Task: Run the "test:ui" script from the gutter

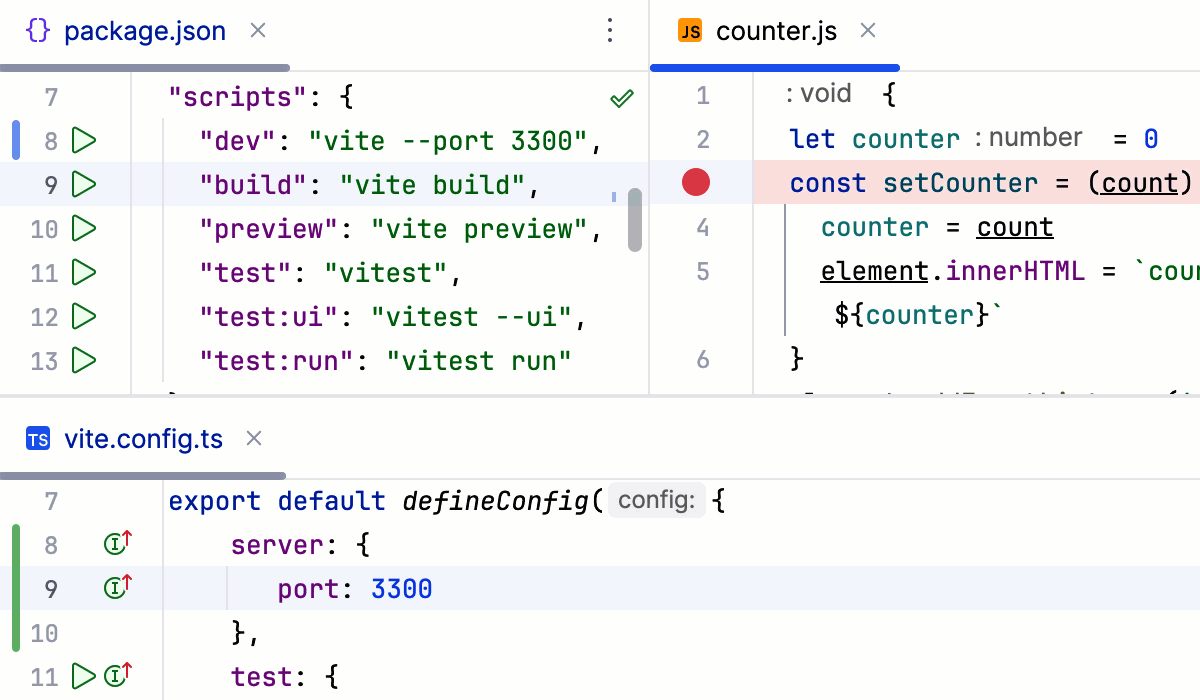Action: (x=84, y=317)
